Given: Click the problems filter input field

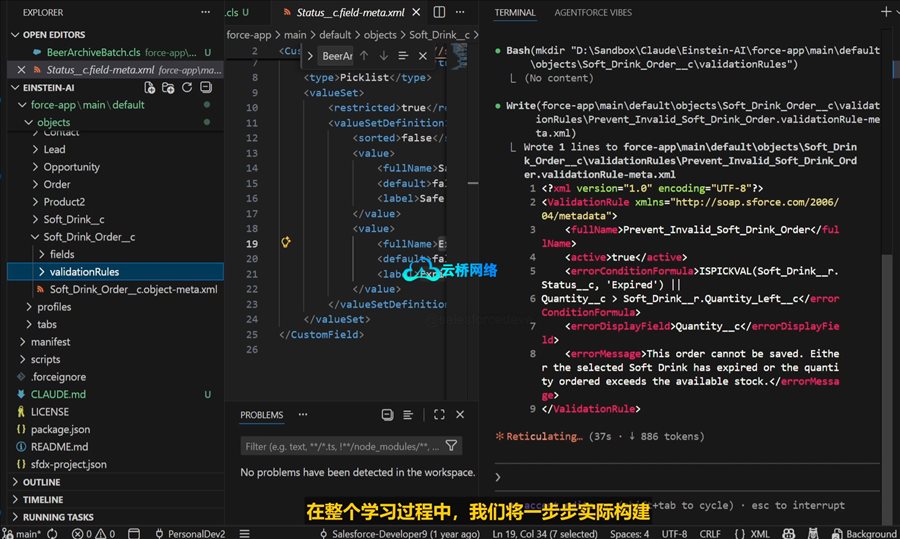Looking at the screenshot, I should point(340,446).
